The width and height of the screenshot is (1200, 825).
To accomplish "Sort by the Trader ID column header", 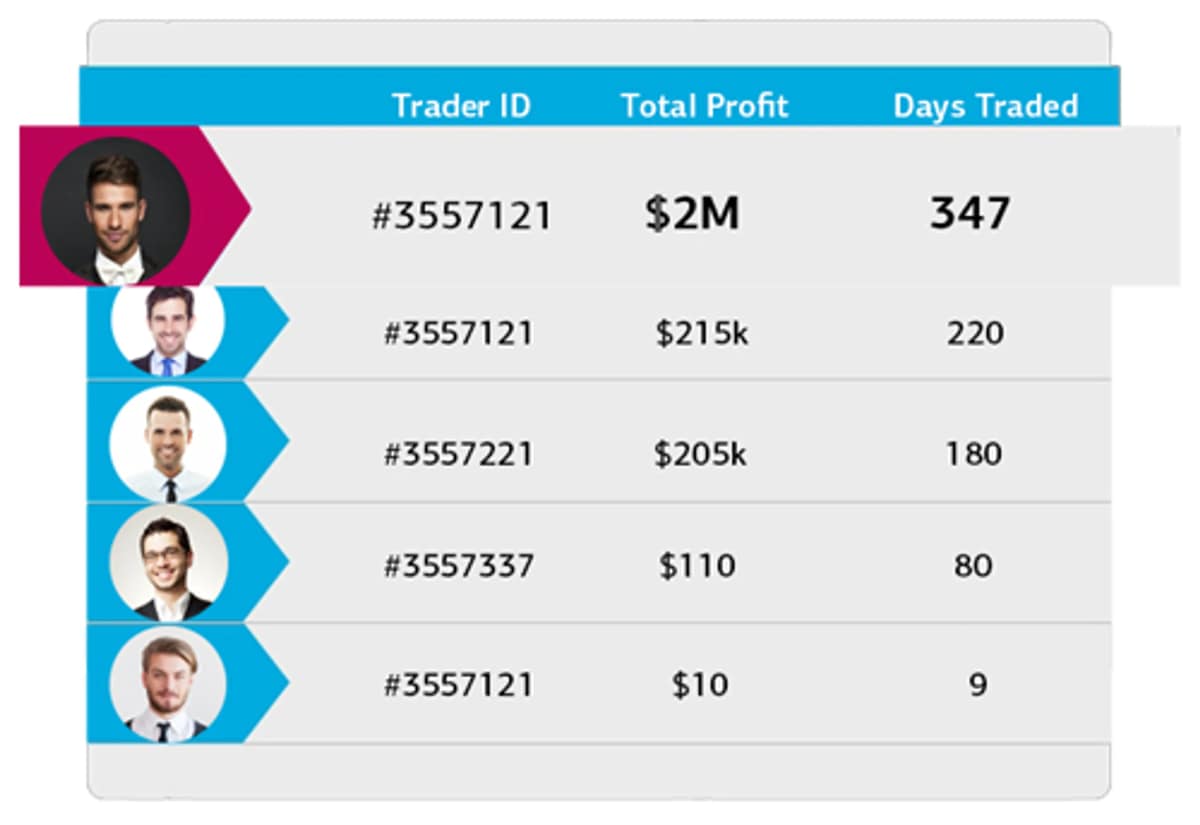I will tap(461, 106).
